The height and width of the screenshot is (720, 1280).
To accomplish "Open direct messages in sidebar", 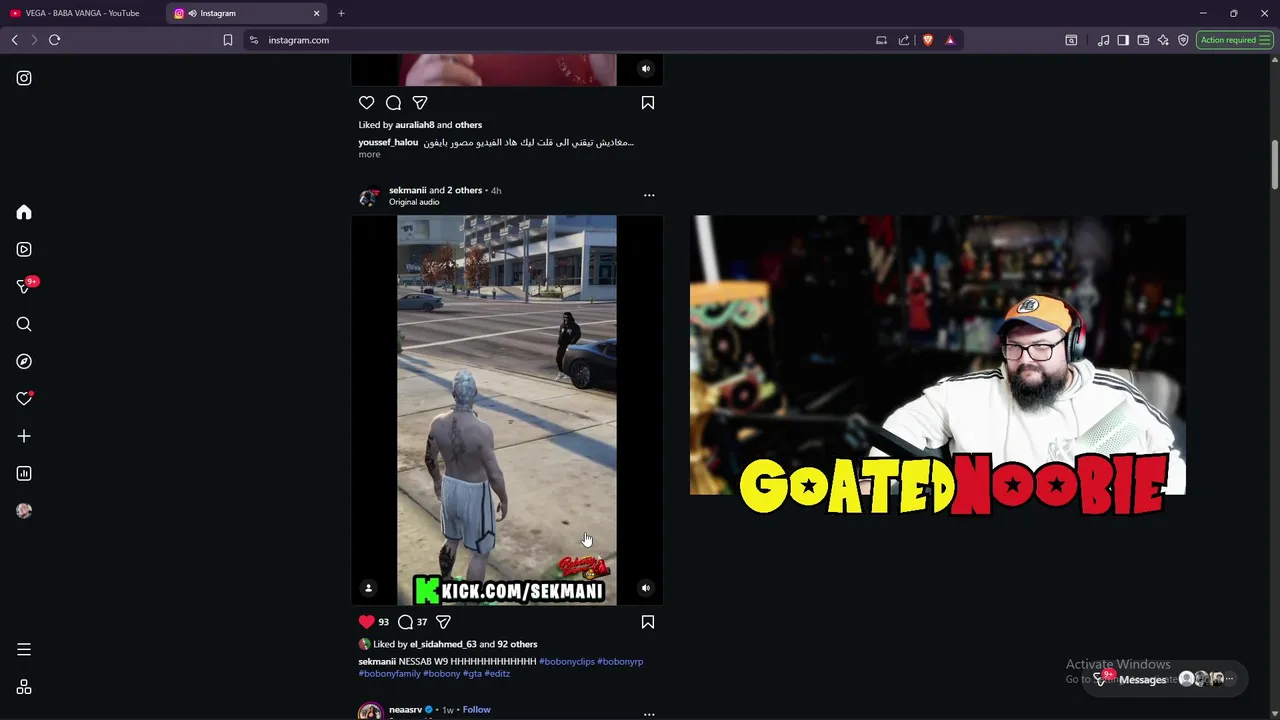I will pos(24,286).
